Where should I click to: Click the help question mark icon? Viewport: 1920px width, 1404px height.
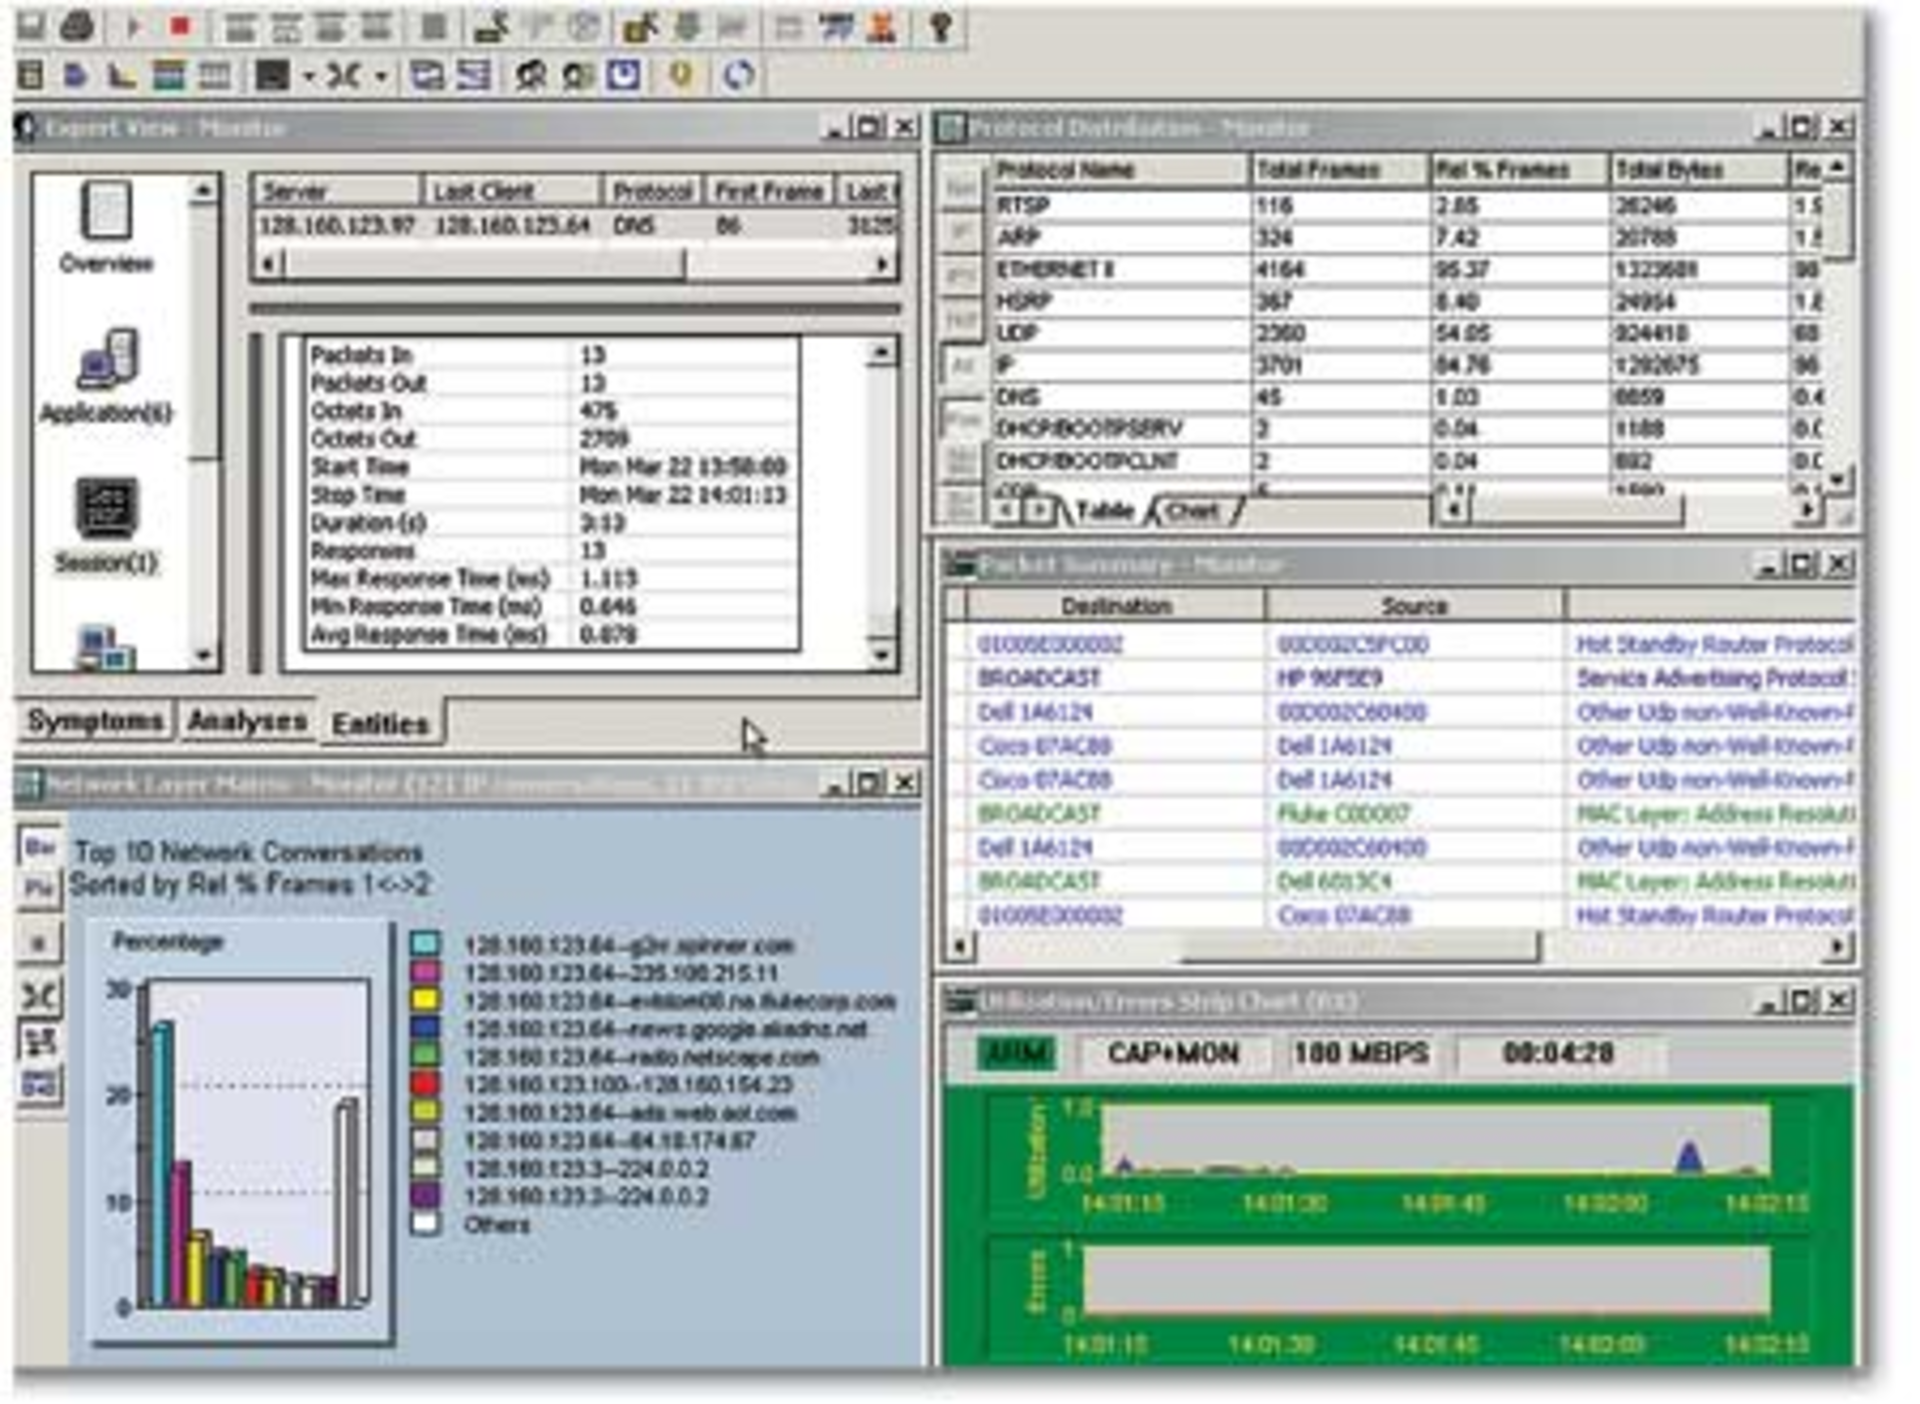pos(939,27)
